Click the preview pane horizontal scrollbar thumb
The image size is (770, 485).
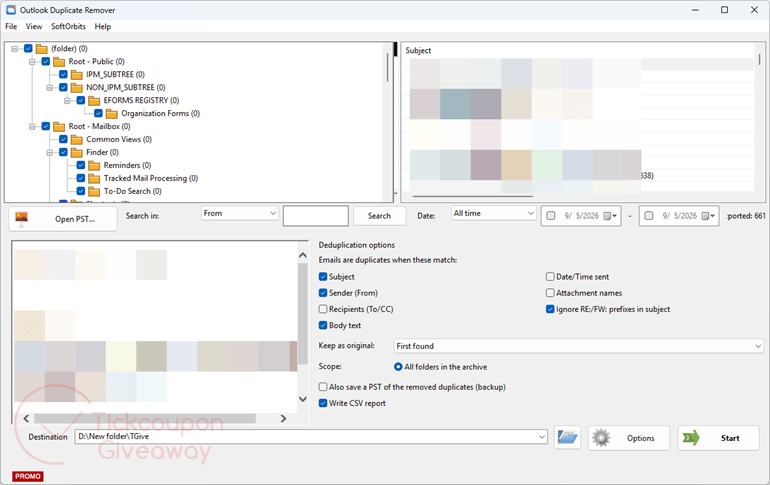point(145,418)
